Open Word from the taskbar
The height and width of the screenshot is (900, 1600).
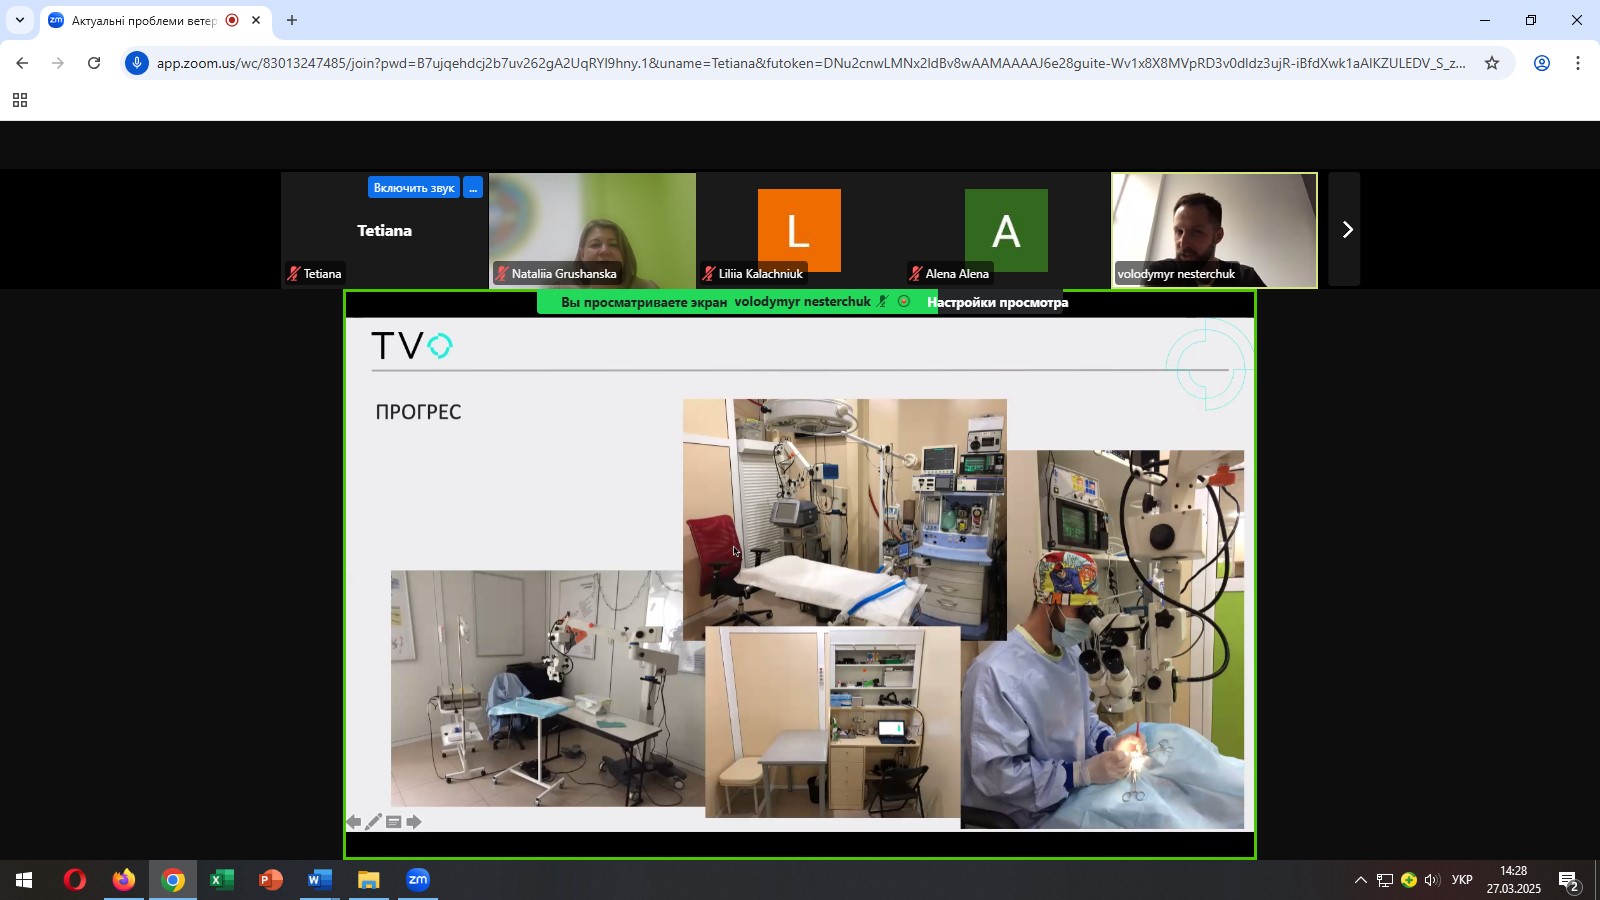(320, 881)
